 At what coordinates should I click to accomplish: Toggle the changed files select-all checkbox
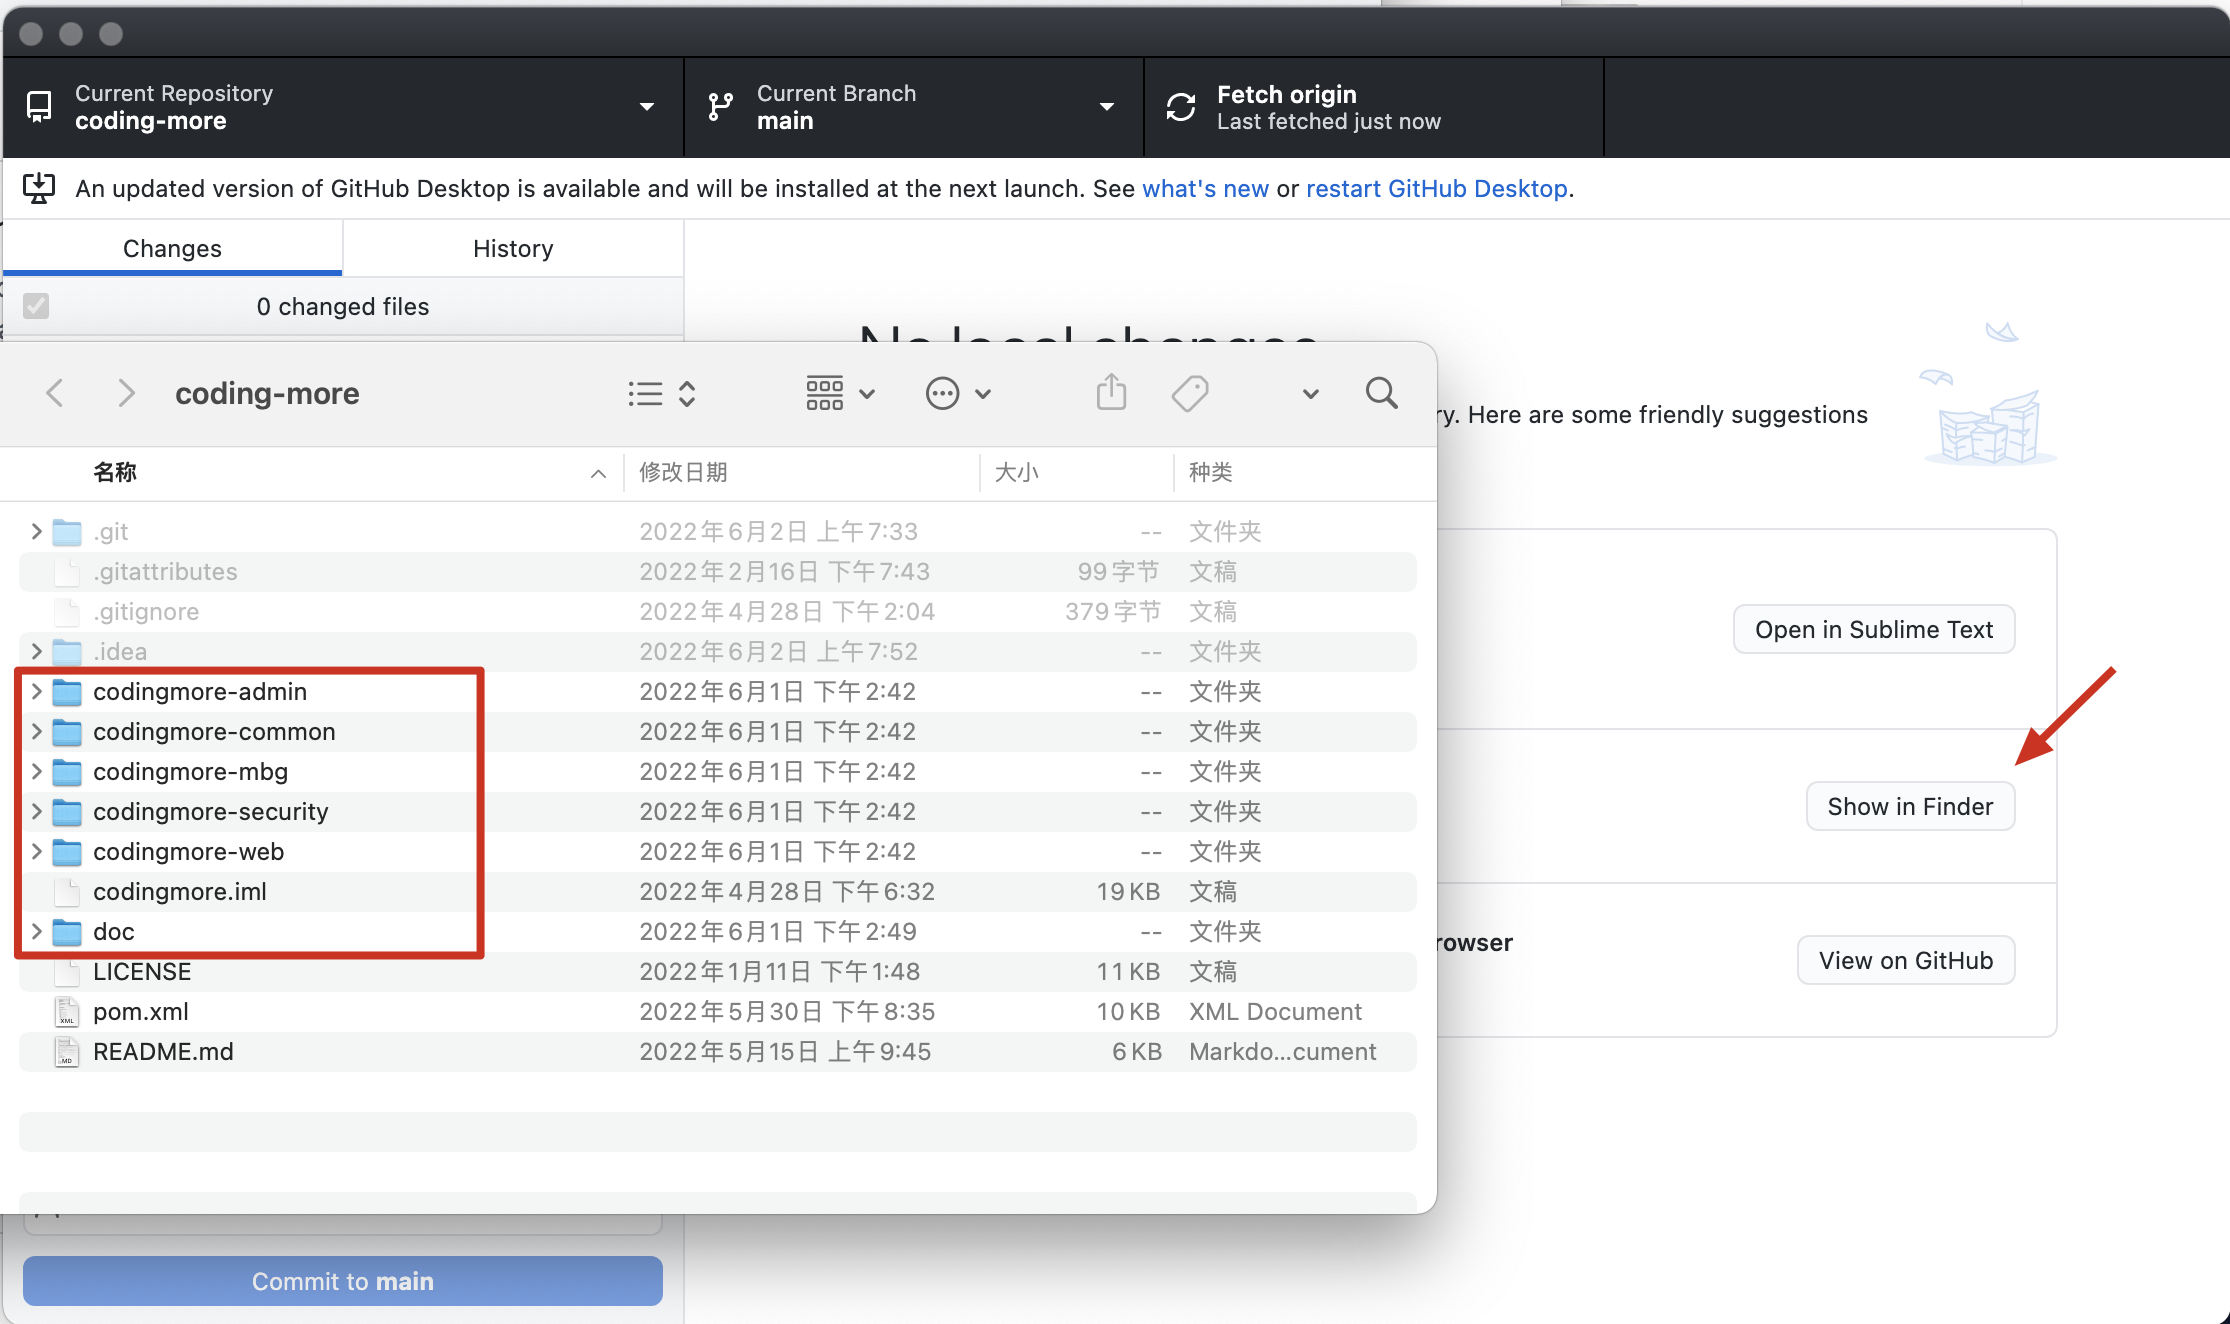pyautogui.click(x=36, y=306)
